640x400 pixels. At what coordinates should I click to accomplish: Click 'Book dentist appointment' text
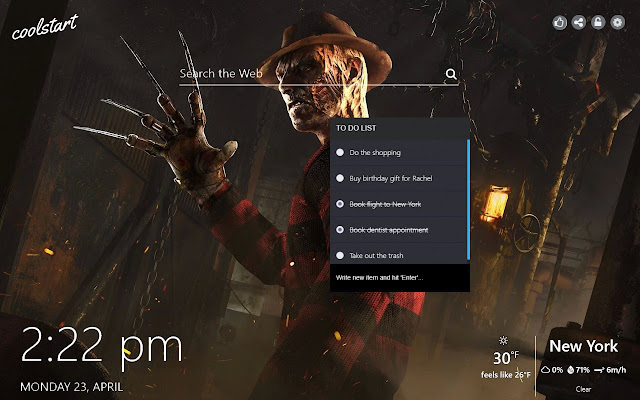tap(389, 230)
